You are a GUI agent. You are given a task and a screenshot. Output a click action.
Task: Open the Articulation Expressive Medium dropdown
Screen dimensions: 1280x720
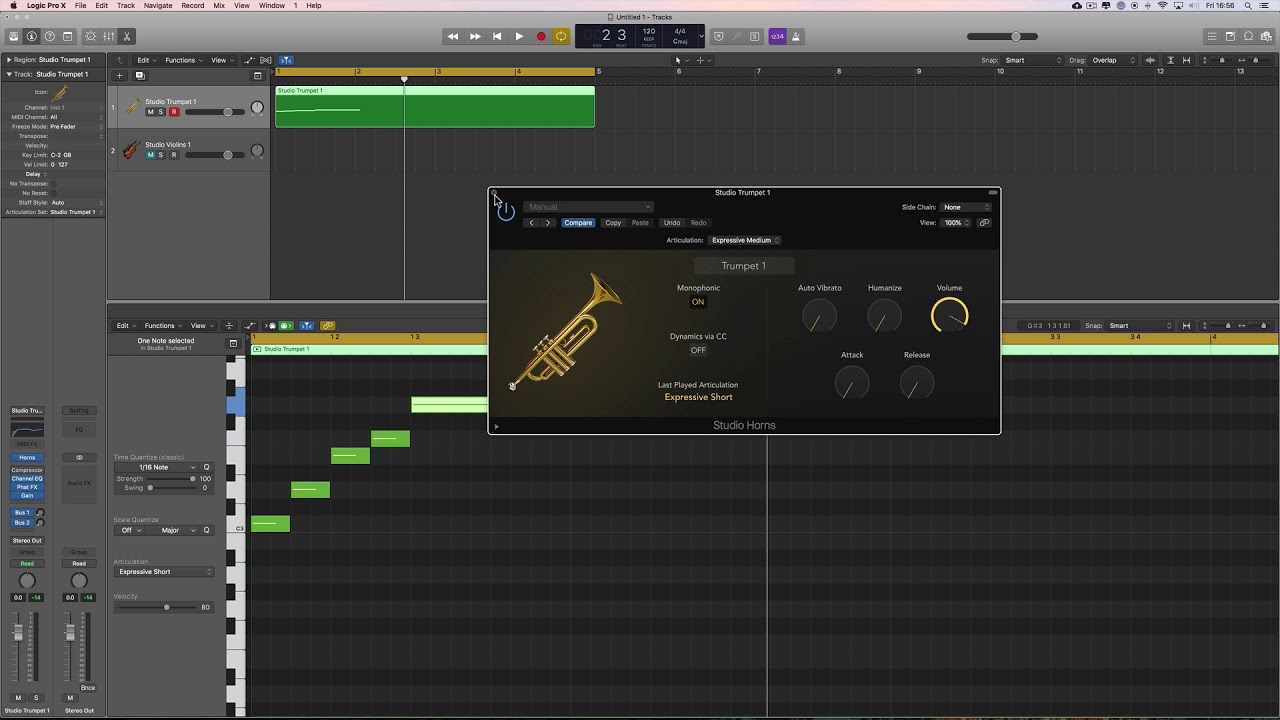pyautogui.click(x=745, y=240)
